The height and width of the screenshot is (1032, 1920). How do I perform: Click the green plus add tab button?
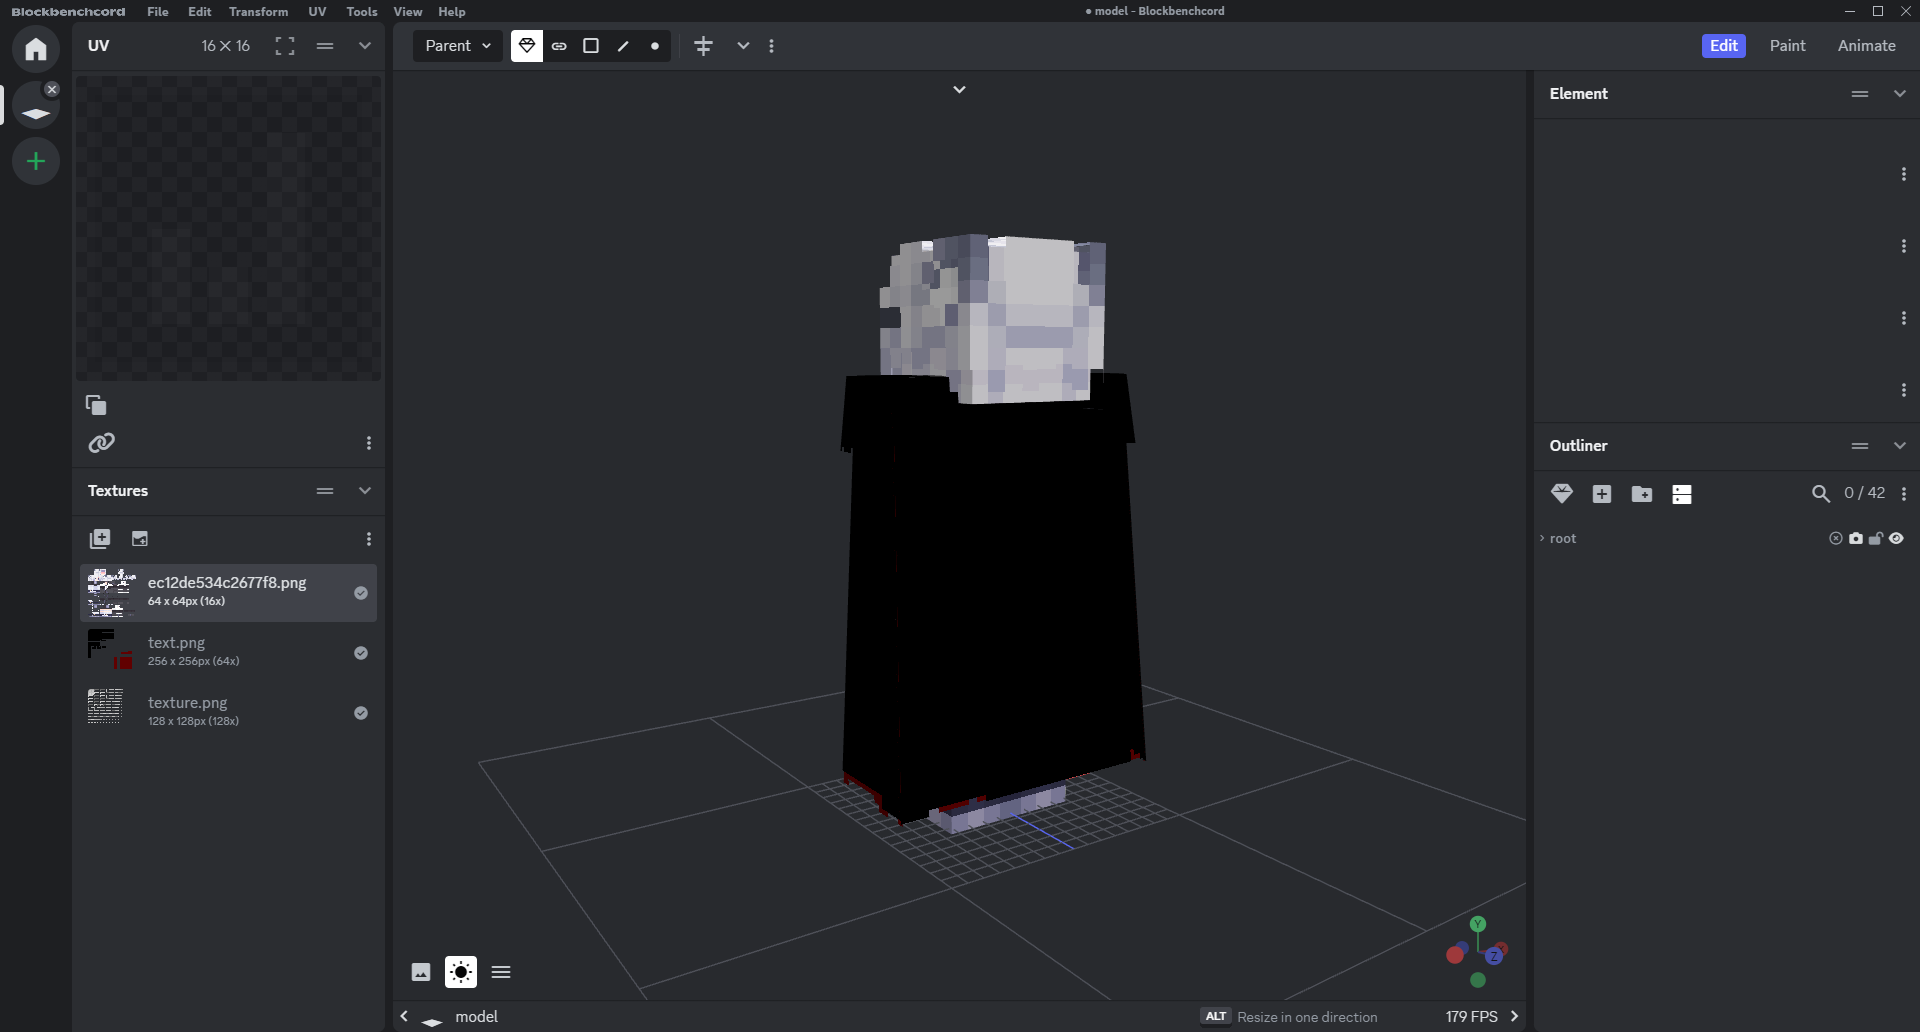pyautogui.click(x=36, y=161)
